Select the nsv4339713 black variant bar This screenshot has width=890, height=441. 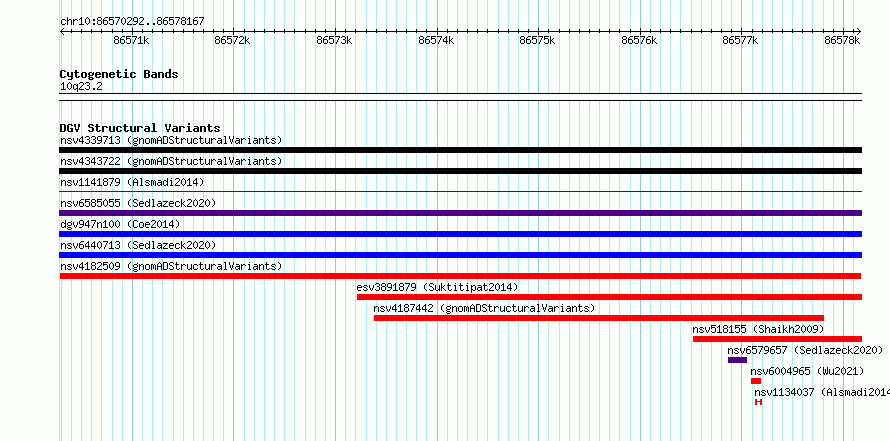(460, 150)
